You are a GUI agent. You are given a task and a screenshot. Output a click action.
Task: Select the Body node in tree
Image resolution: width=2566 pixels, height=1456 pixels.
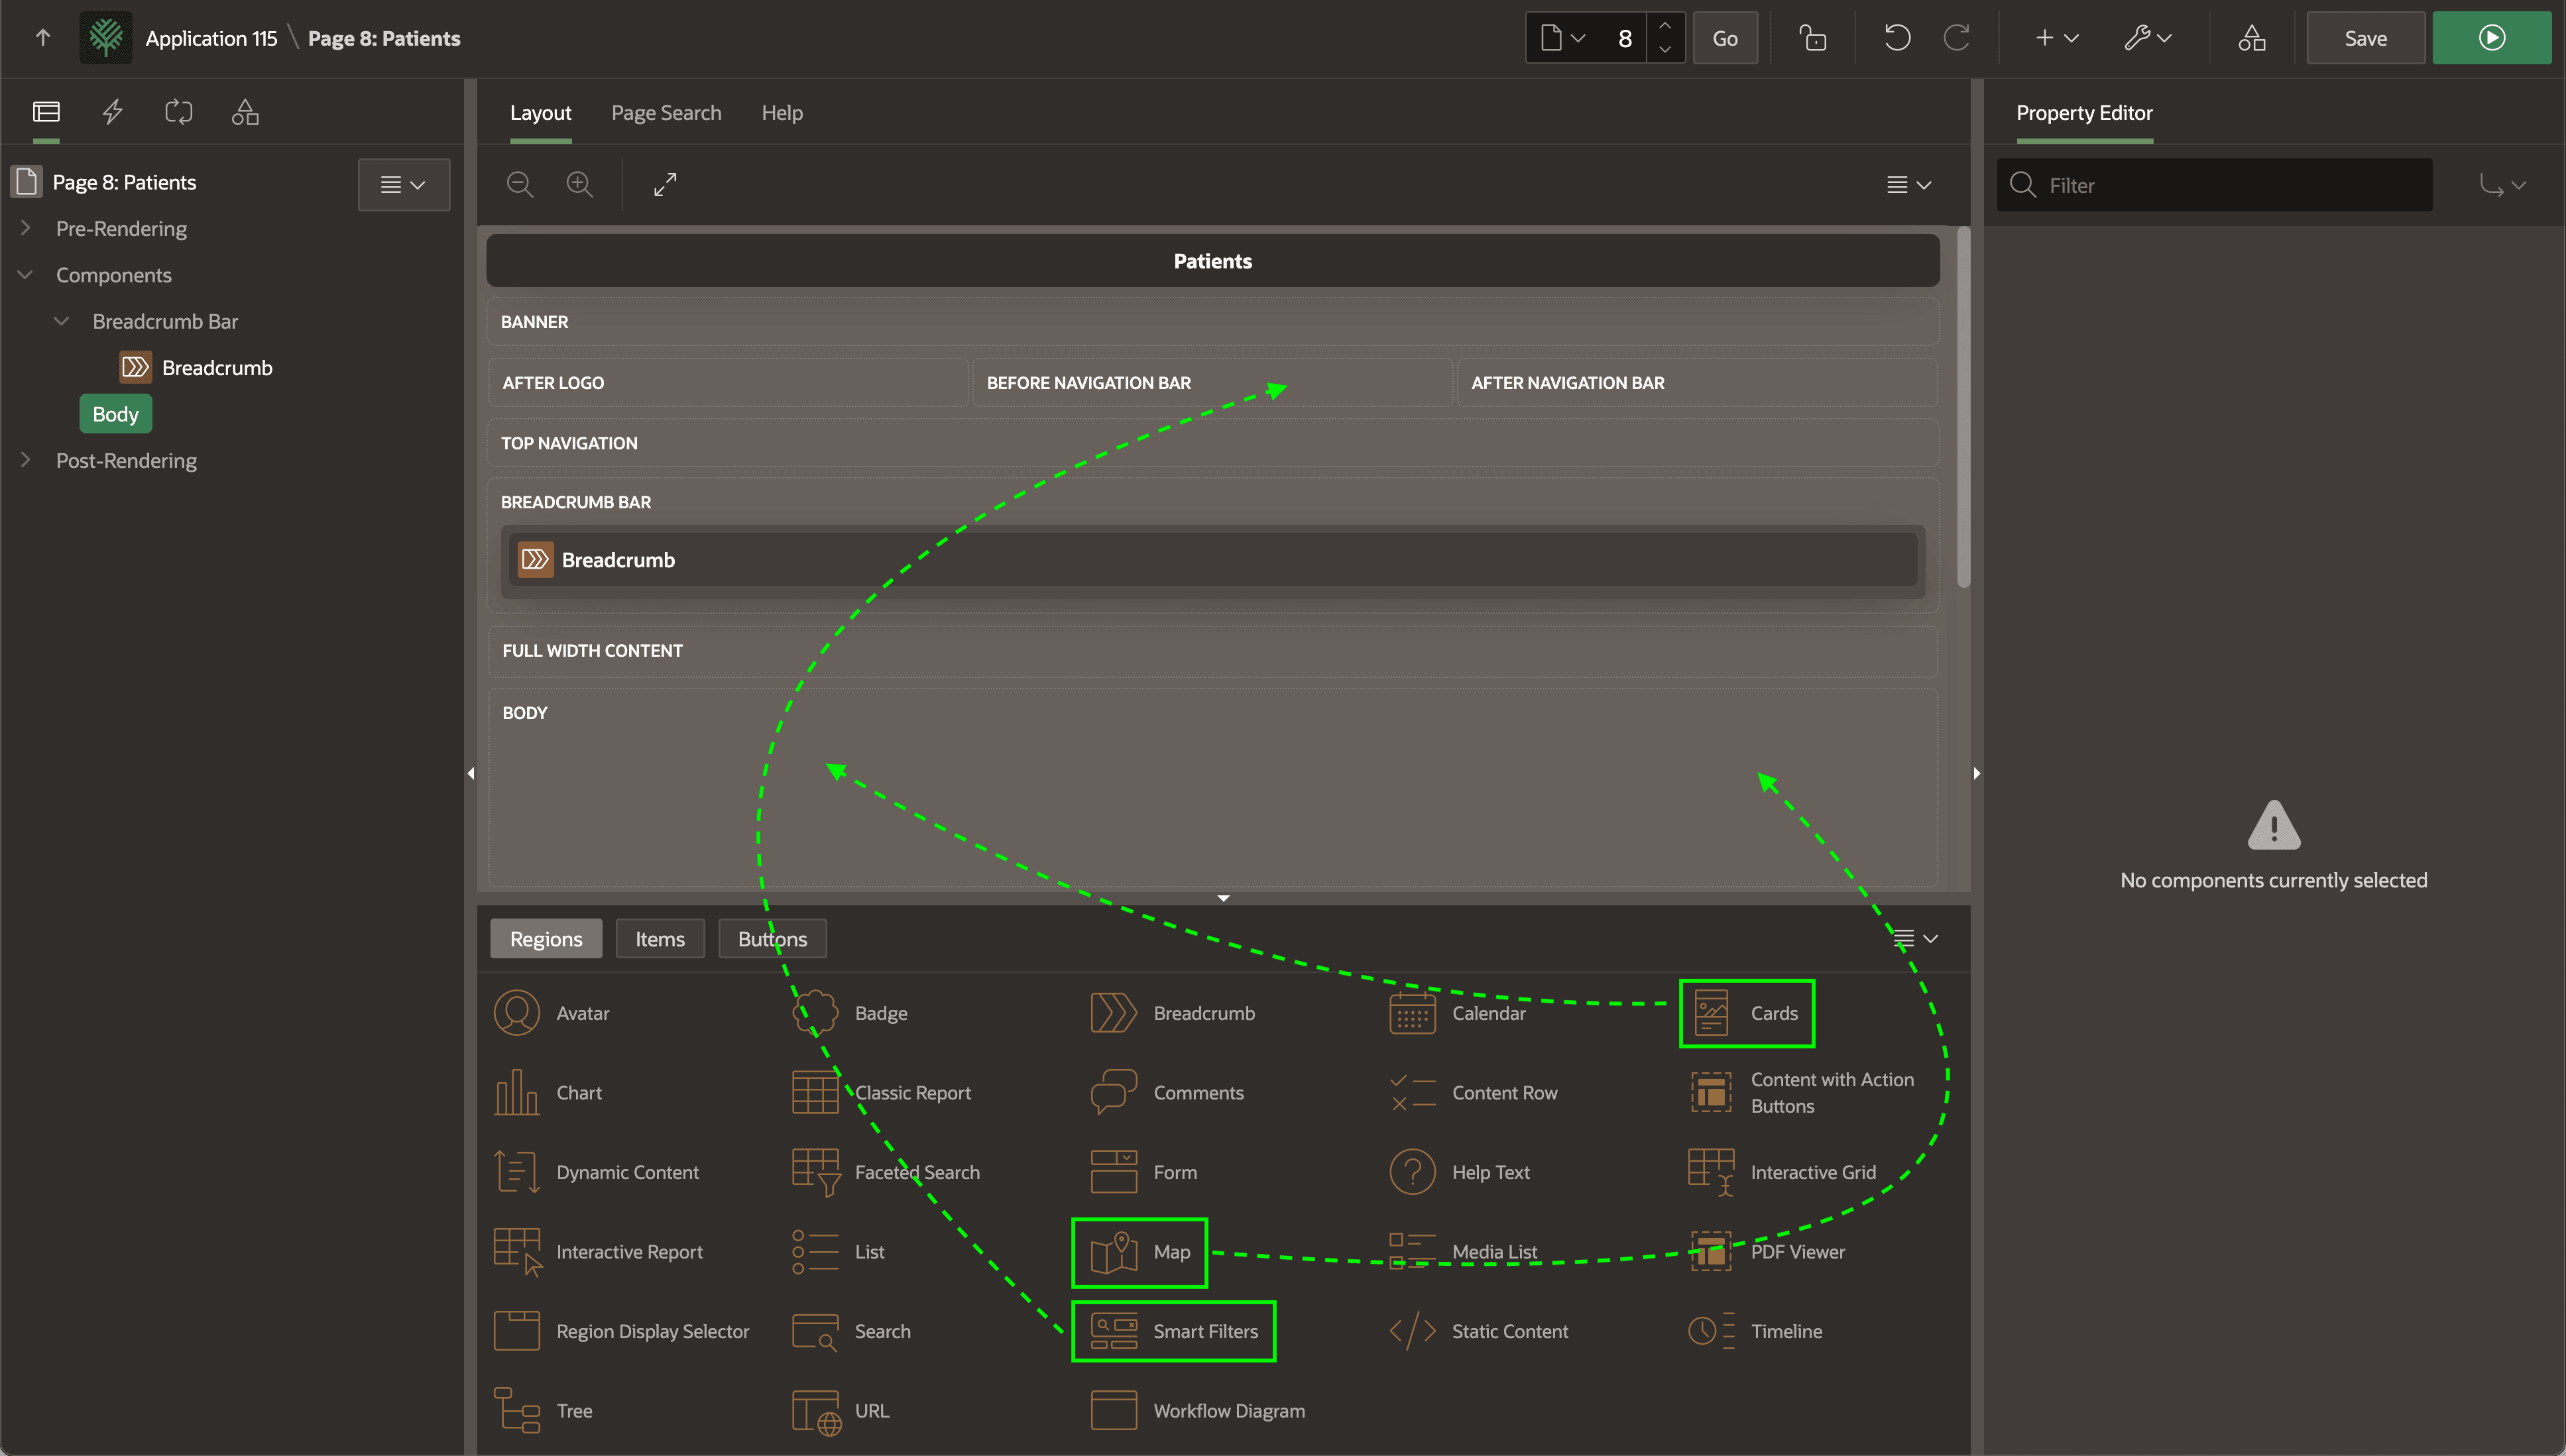point(115,414)
